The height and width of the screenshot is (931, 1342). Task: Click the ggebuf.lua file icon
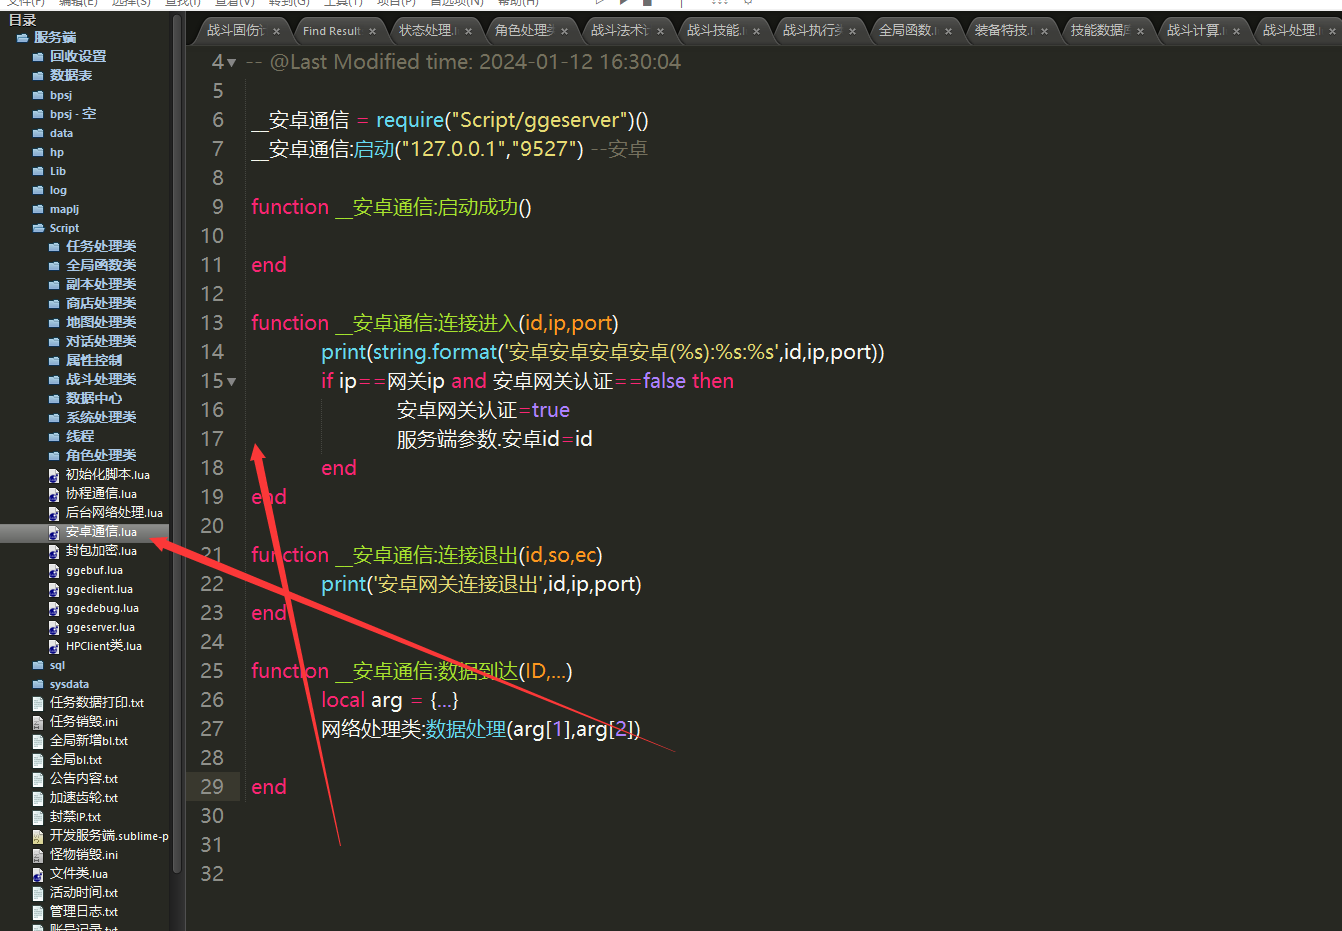point(54,571)
